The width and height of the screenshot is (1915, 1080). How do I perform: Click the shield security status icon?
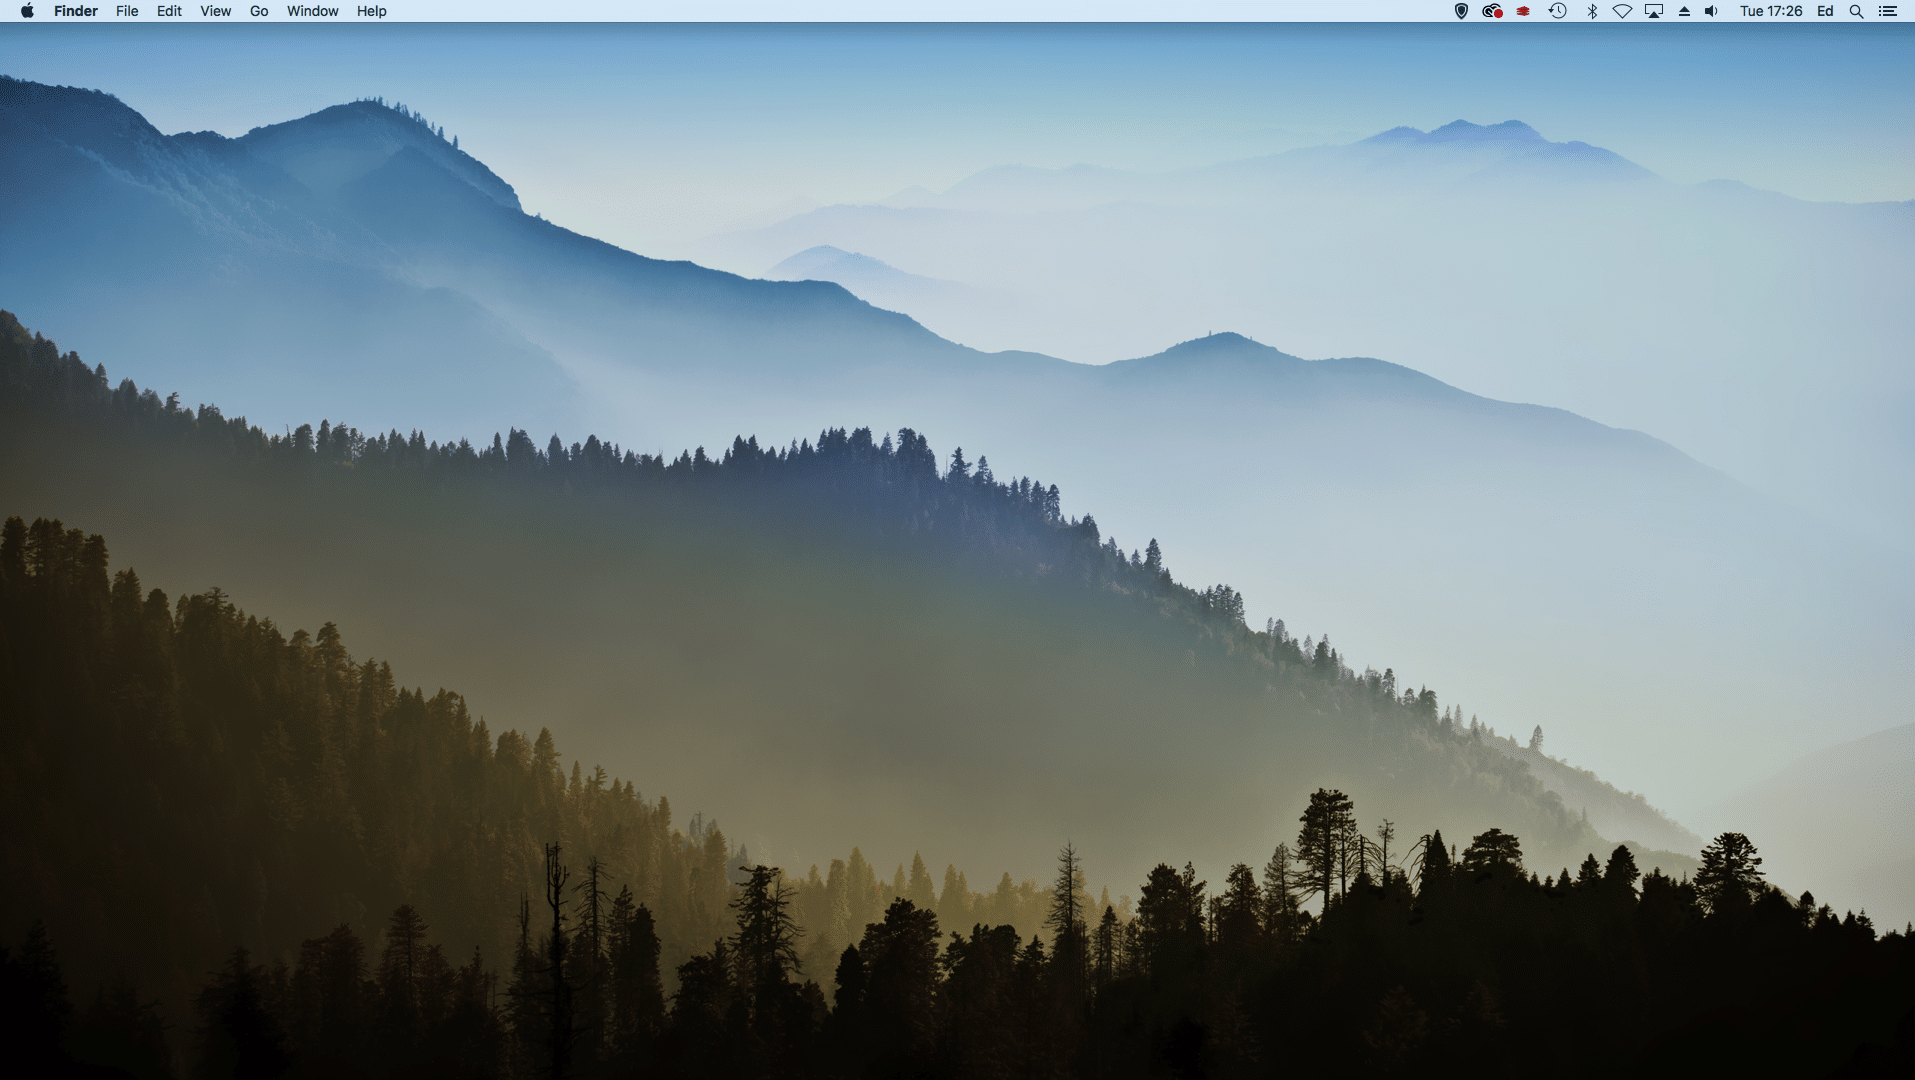1461,11
